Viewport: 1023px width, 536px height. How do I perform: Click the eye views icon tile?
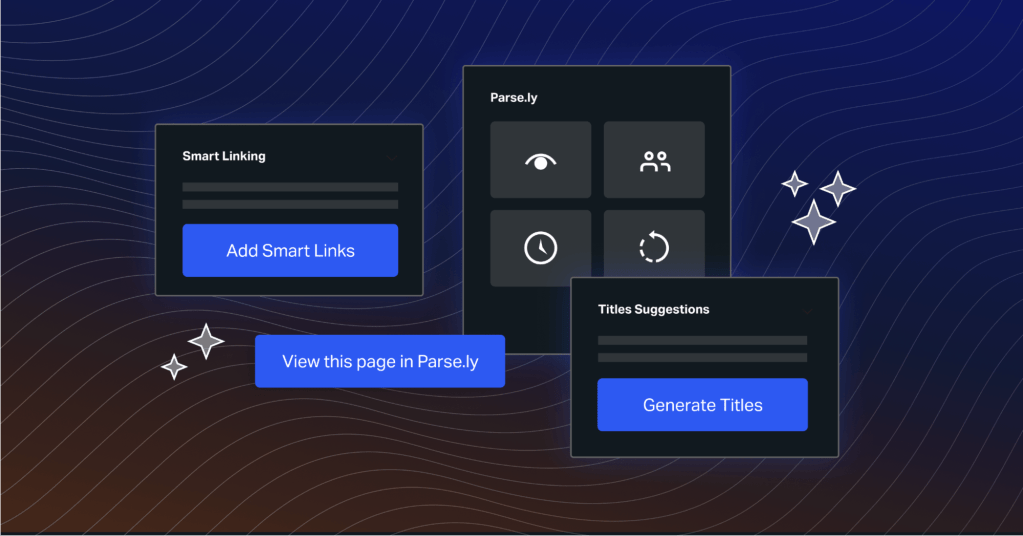[x=541, y=160]
